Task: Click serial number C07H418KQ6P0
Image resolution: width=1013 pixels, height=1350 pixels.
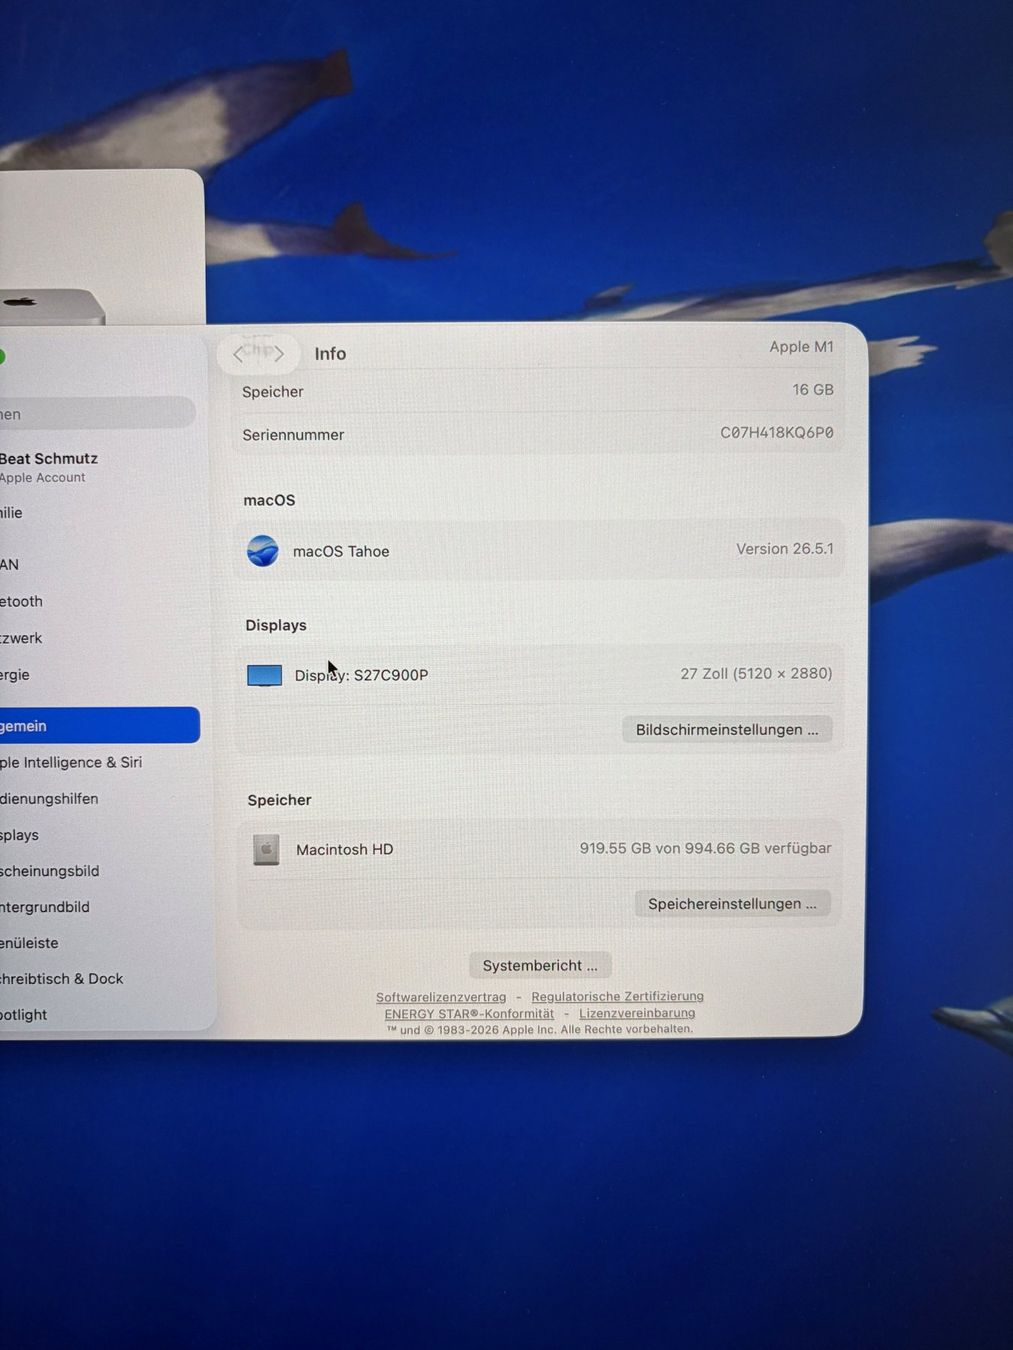Action: pos(777,433)
